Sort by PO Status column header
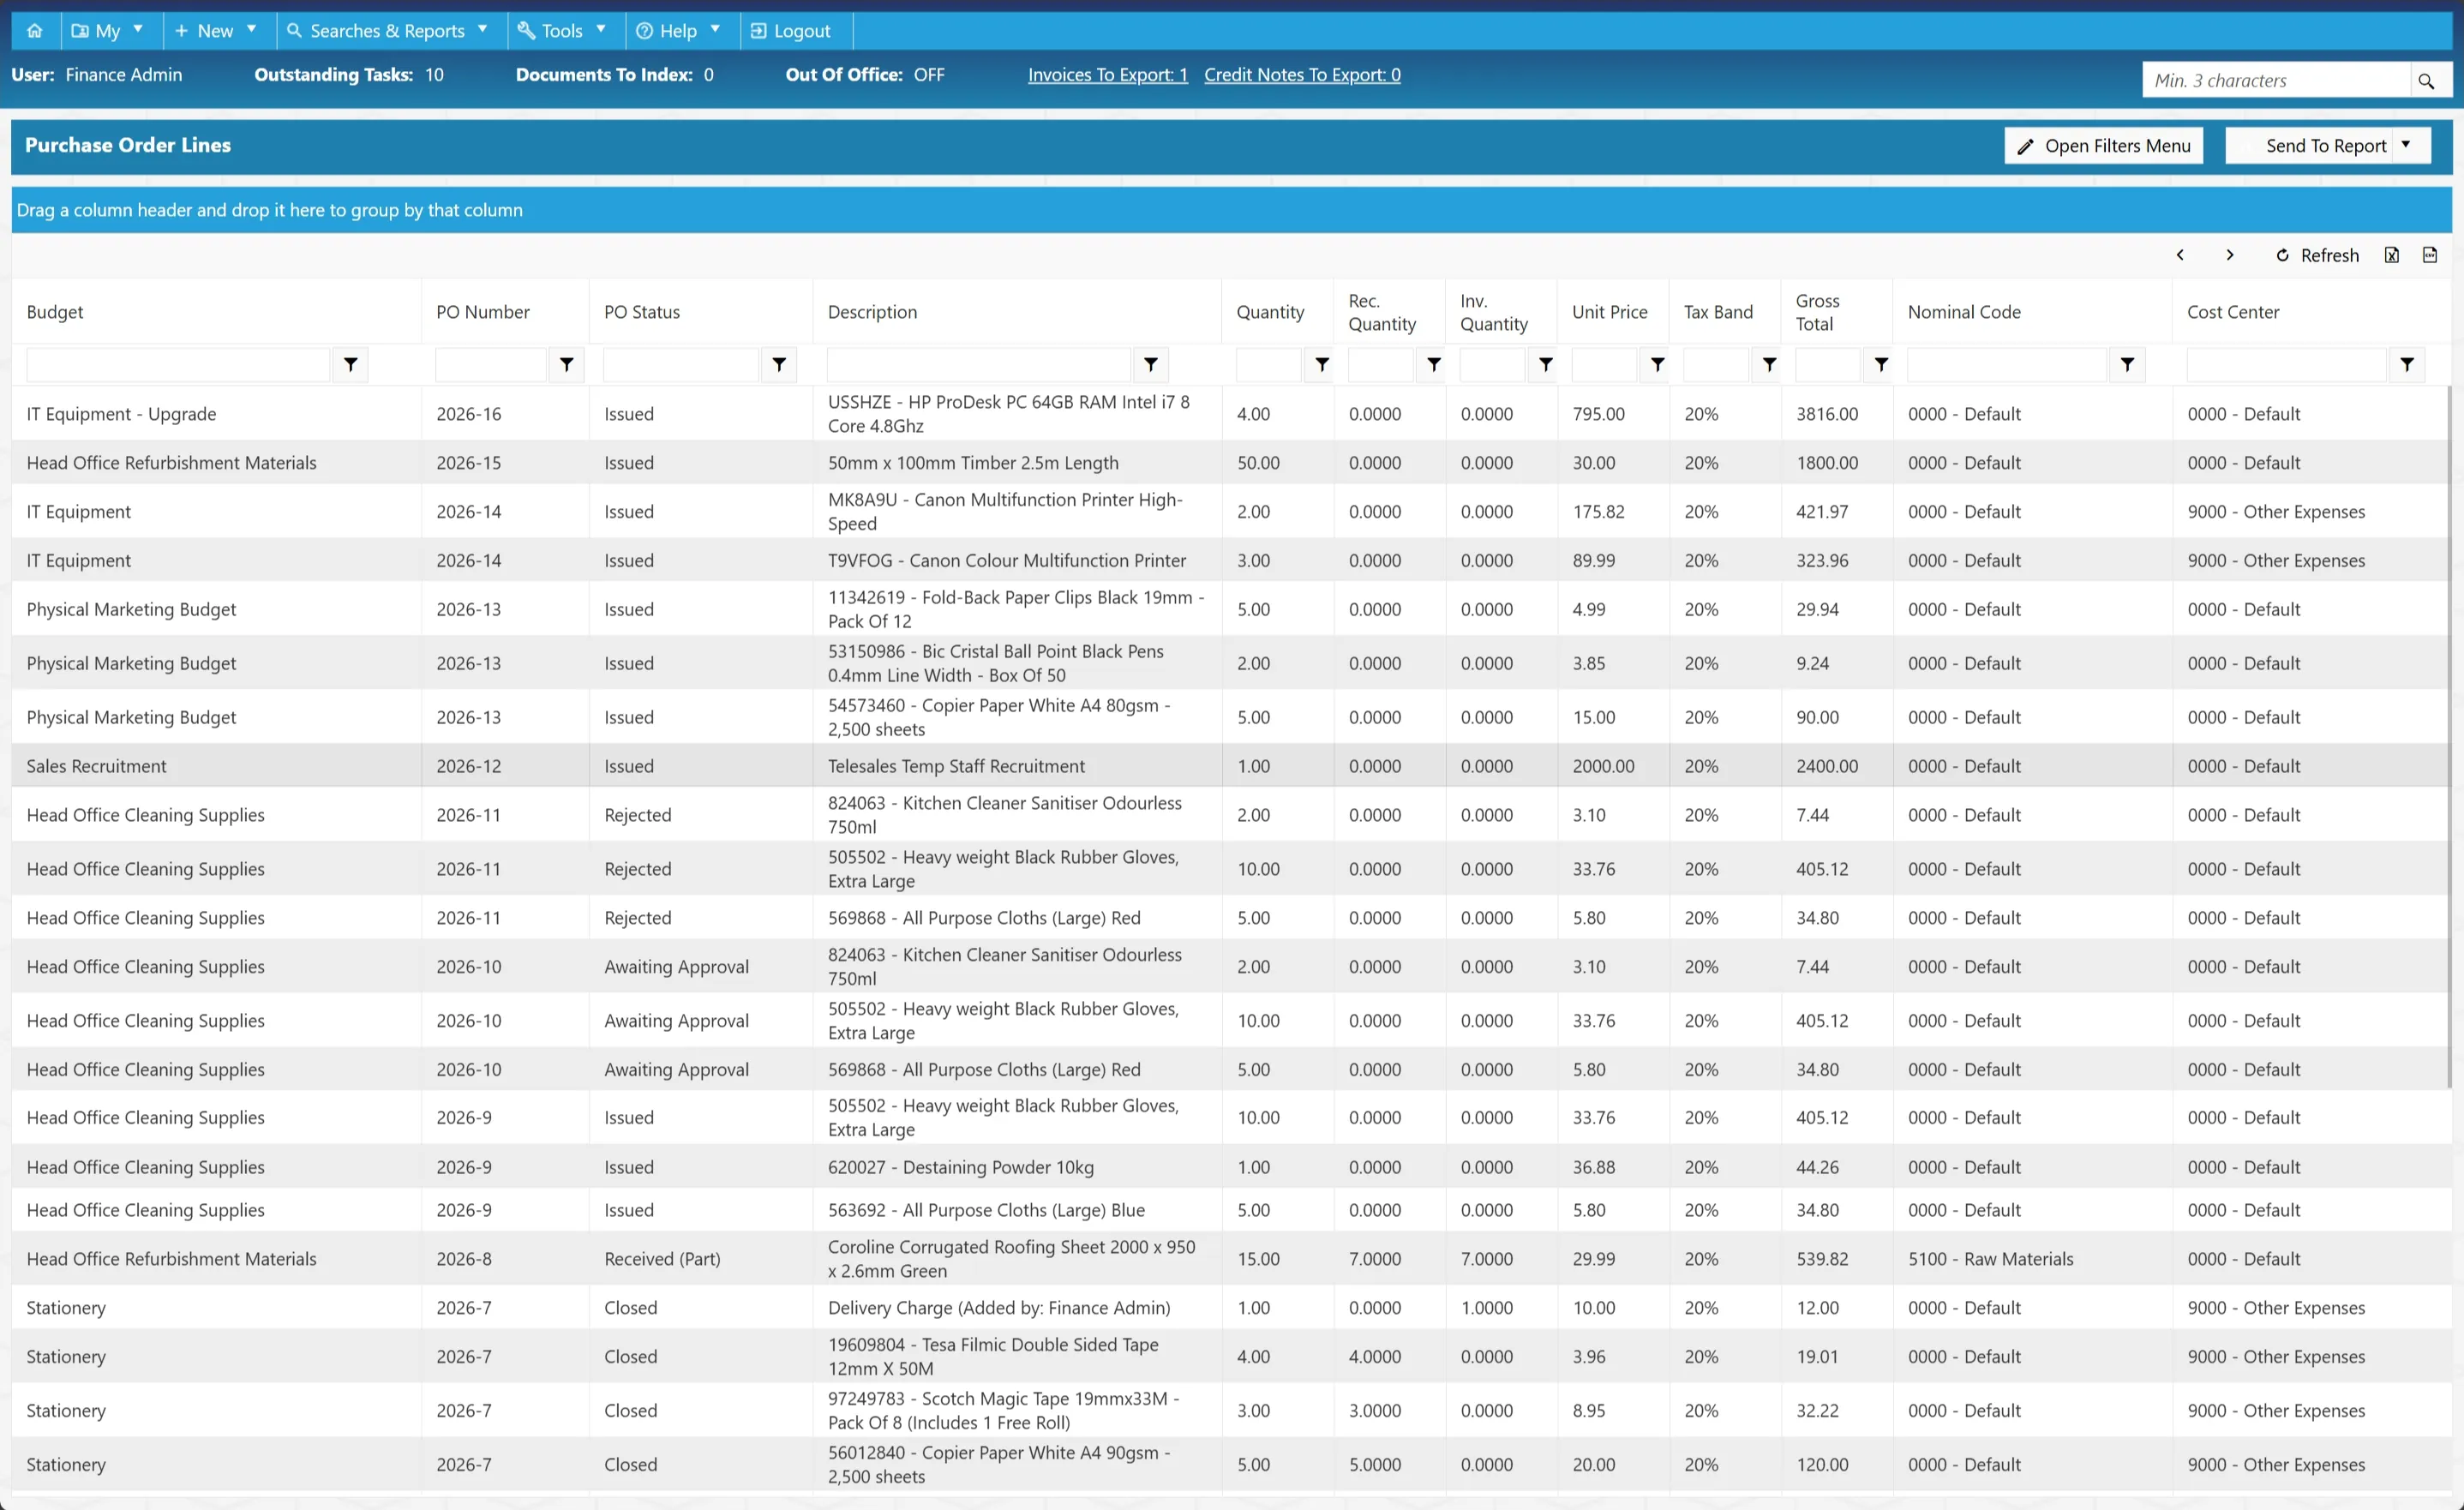2464x1510 pixels. pyautogui.click(x=642, y=312)
